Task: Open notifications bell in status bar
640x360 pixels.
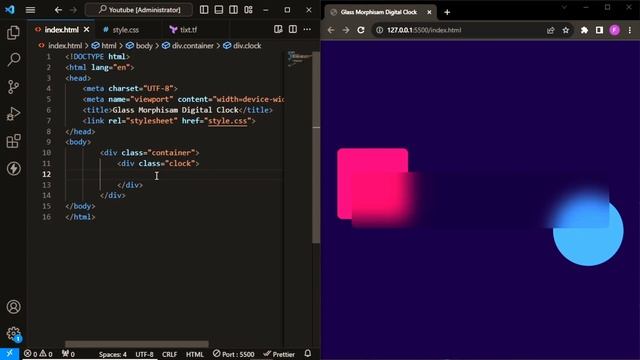Action: click(308, 353)
